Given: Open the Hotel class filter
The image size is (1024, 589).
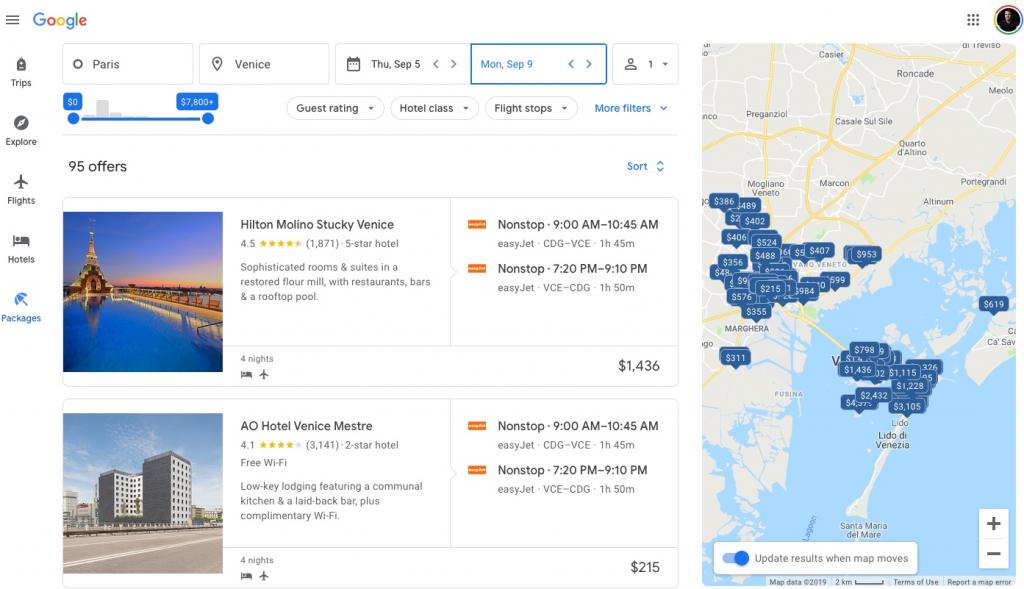Looking at the screenshot, I should (434, 108).
